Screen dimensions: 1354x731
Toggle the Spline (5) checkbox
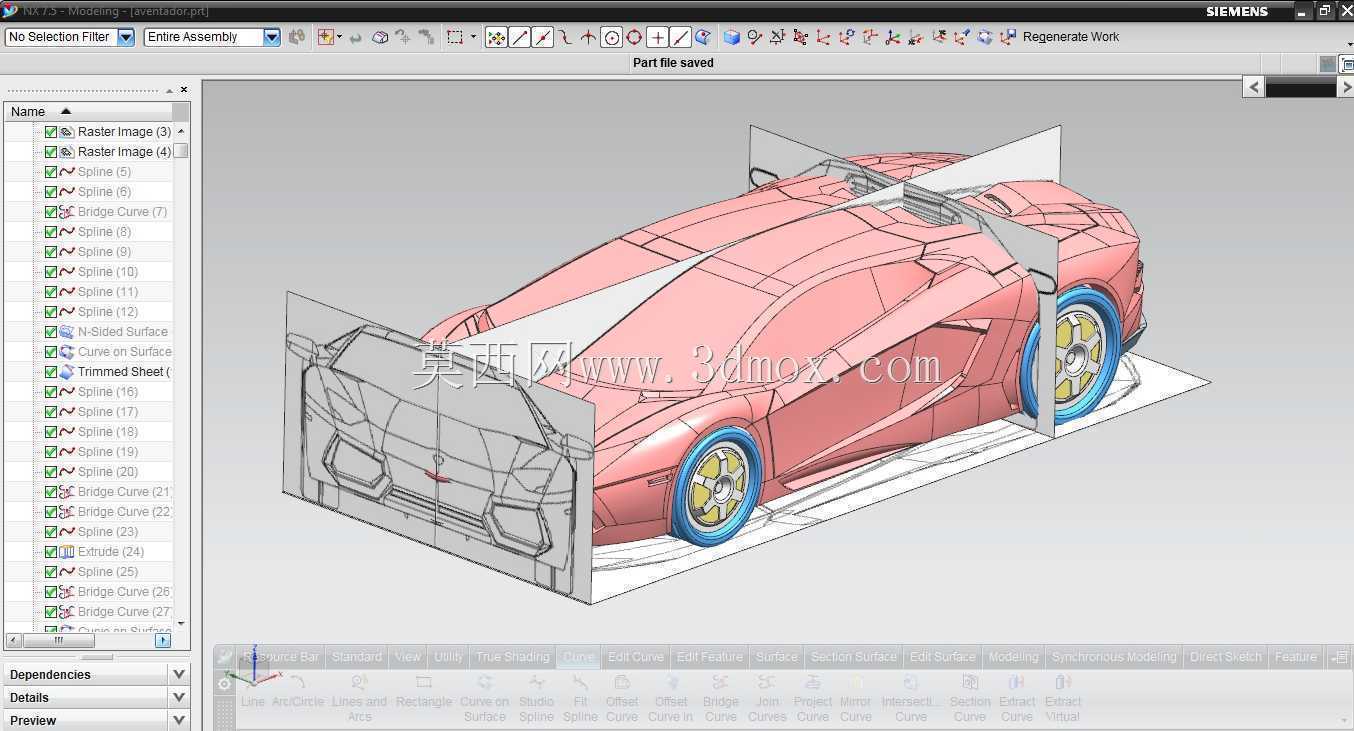click(x=51, y=172)
